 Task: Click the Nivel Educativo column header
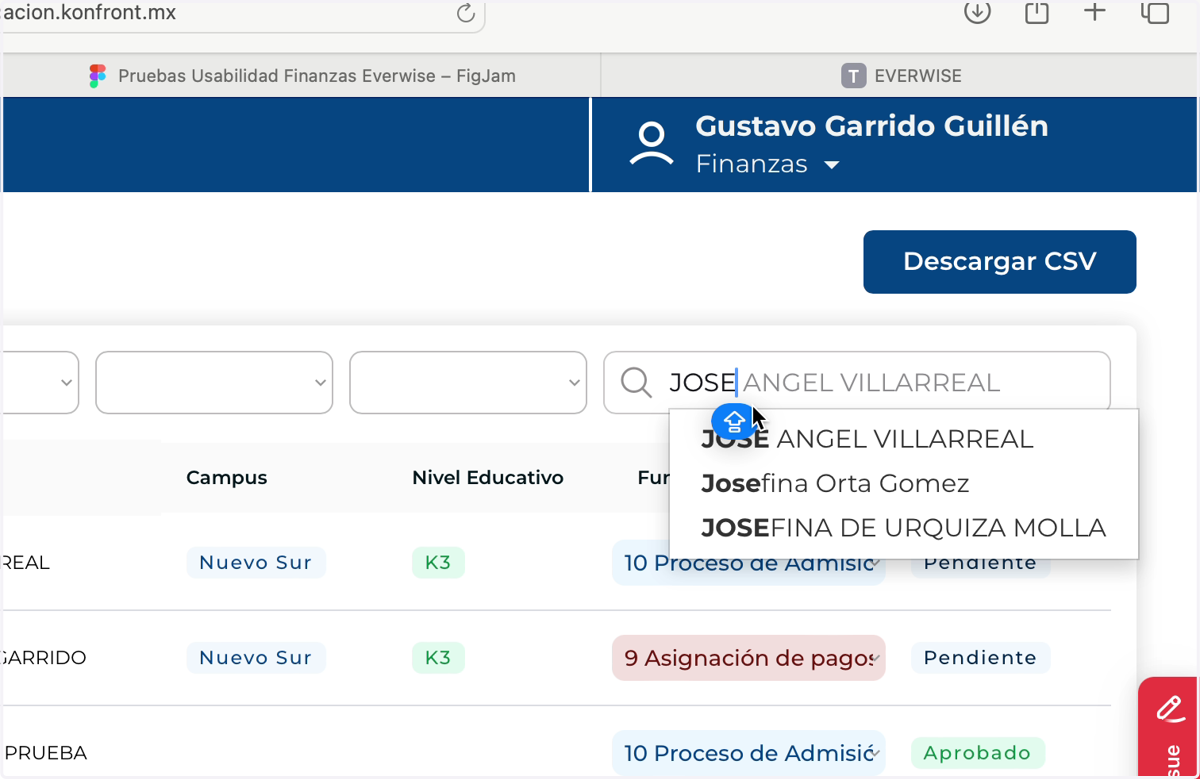(488, 478)
